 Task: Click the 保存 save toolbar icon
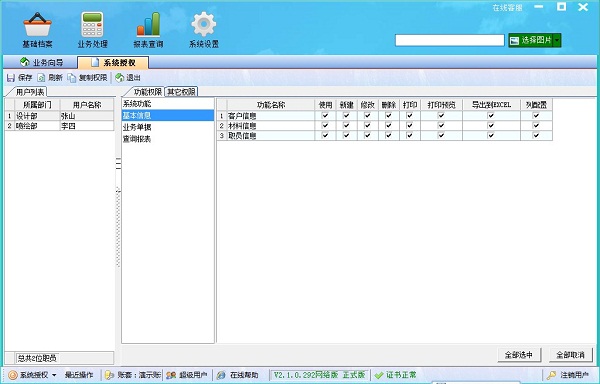(x=11, y=78)
